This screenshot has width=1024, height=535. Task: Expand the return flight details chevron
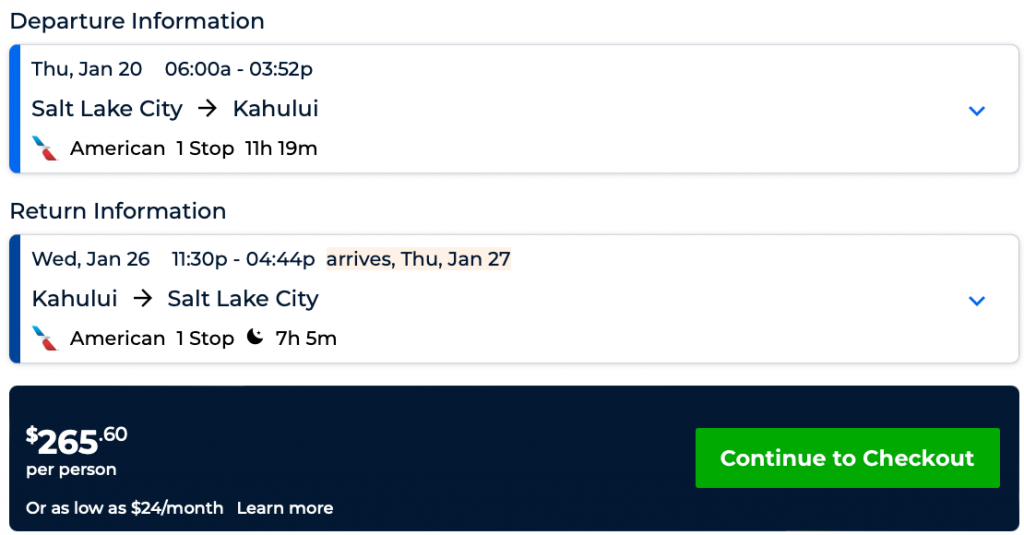click(x=977, y=300)
